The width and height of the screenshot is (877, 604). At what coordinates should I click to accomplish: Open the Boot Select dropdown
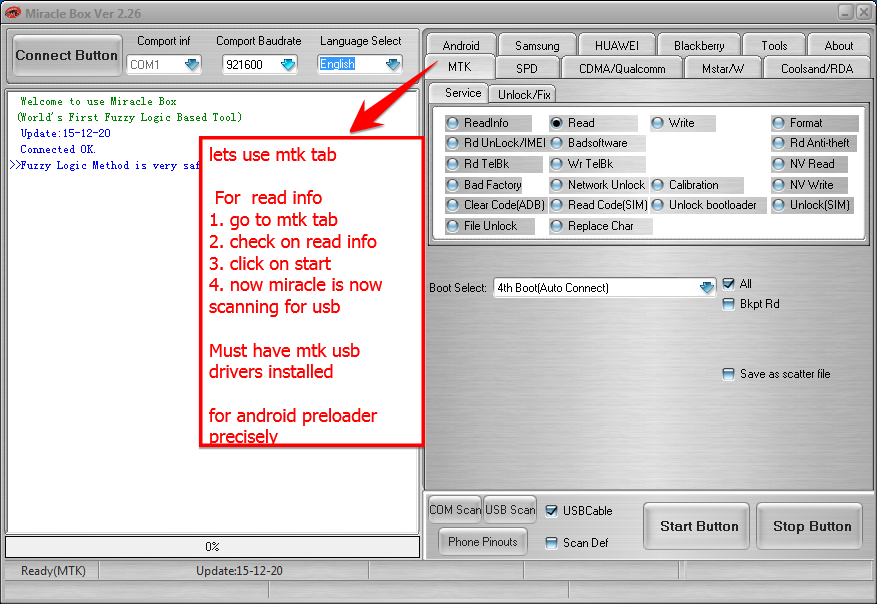click(x=705, y=287)
